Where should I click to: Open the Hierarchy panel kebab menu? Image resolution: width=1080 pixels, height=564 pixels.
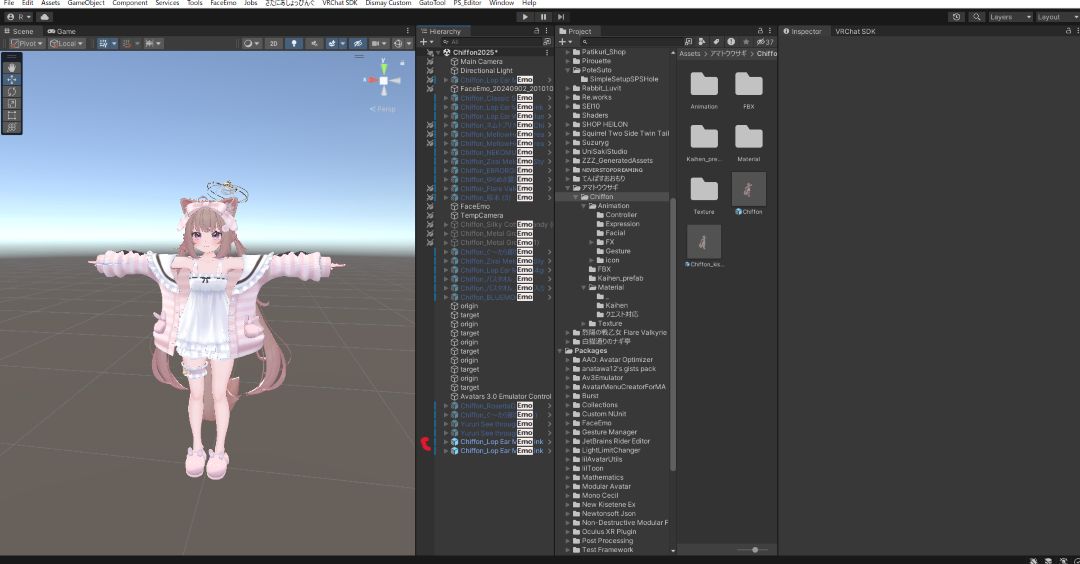[547, 31]
